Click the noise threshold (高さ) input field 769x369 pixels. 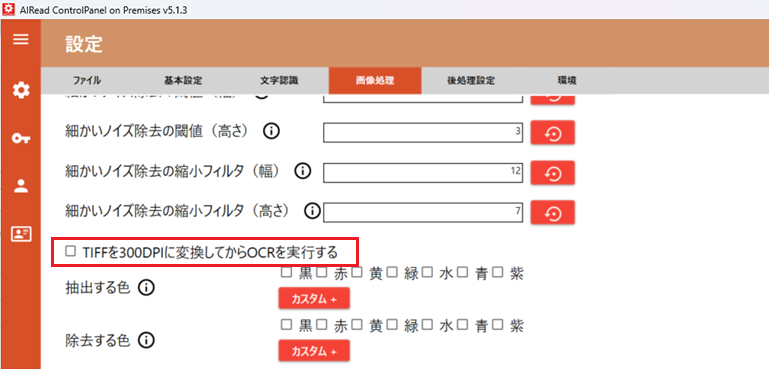(x=423, y=132)
